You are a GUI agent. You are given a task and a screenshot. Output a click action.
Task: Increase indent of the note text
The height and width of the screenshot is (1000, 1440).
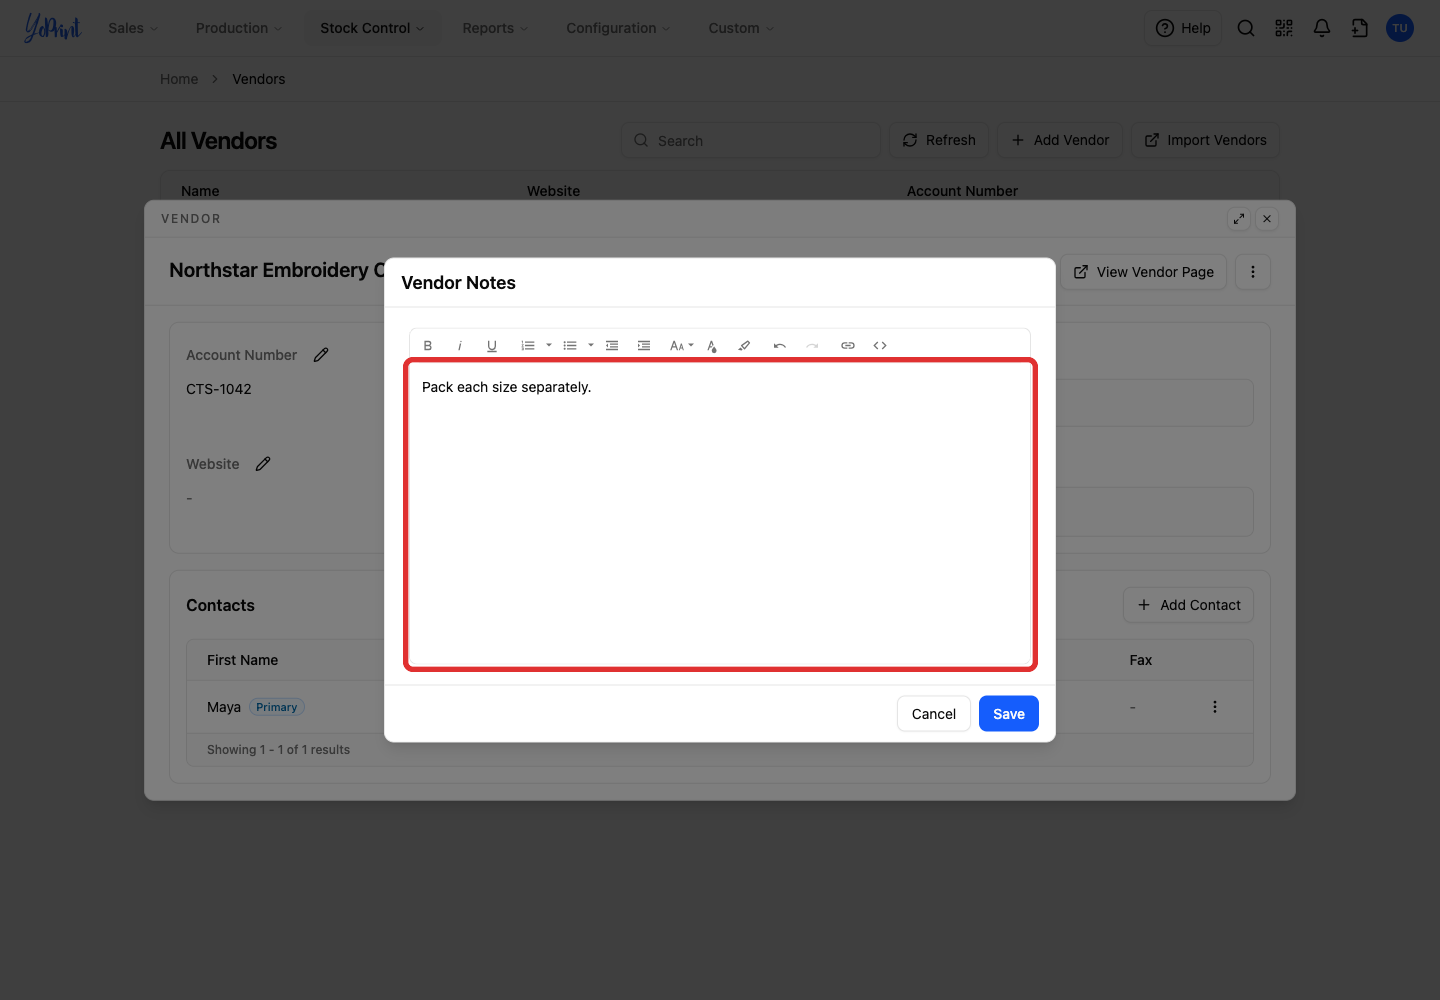click(644, 346)
